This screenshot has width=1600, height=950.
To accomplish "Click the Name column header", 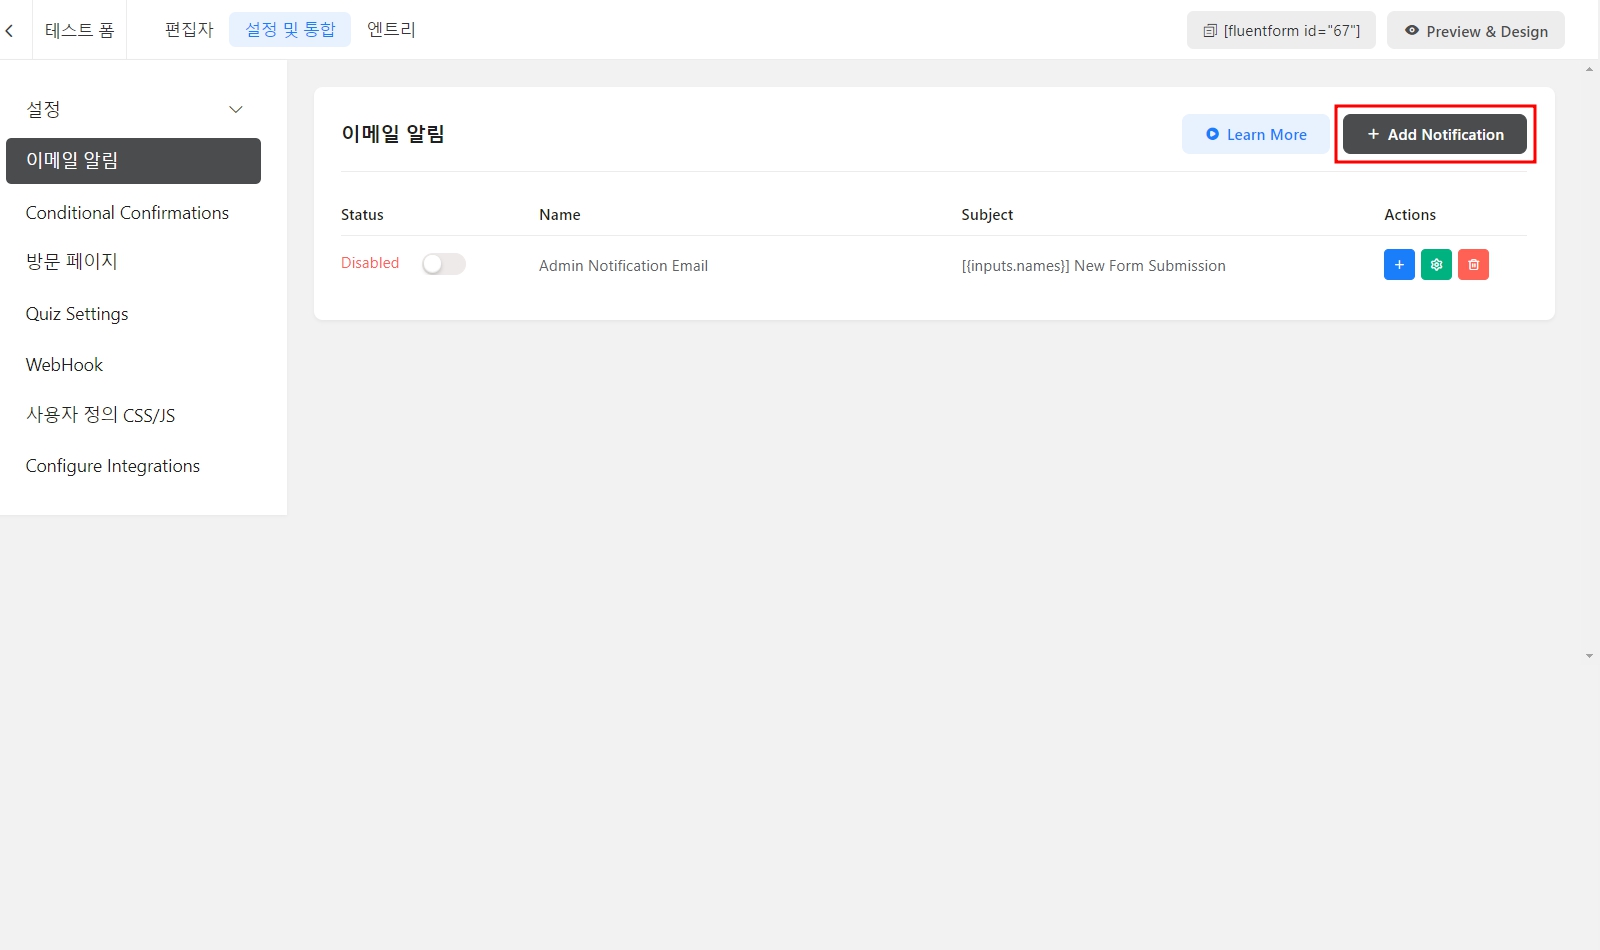I will 560,215.
